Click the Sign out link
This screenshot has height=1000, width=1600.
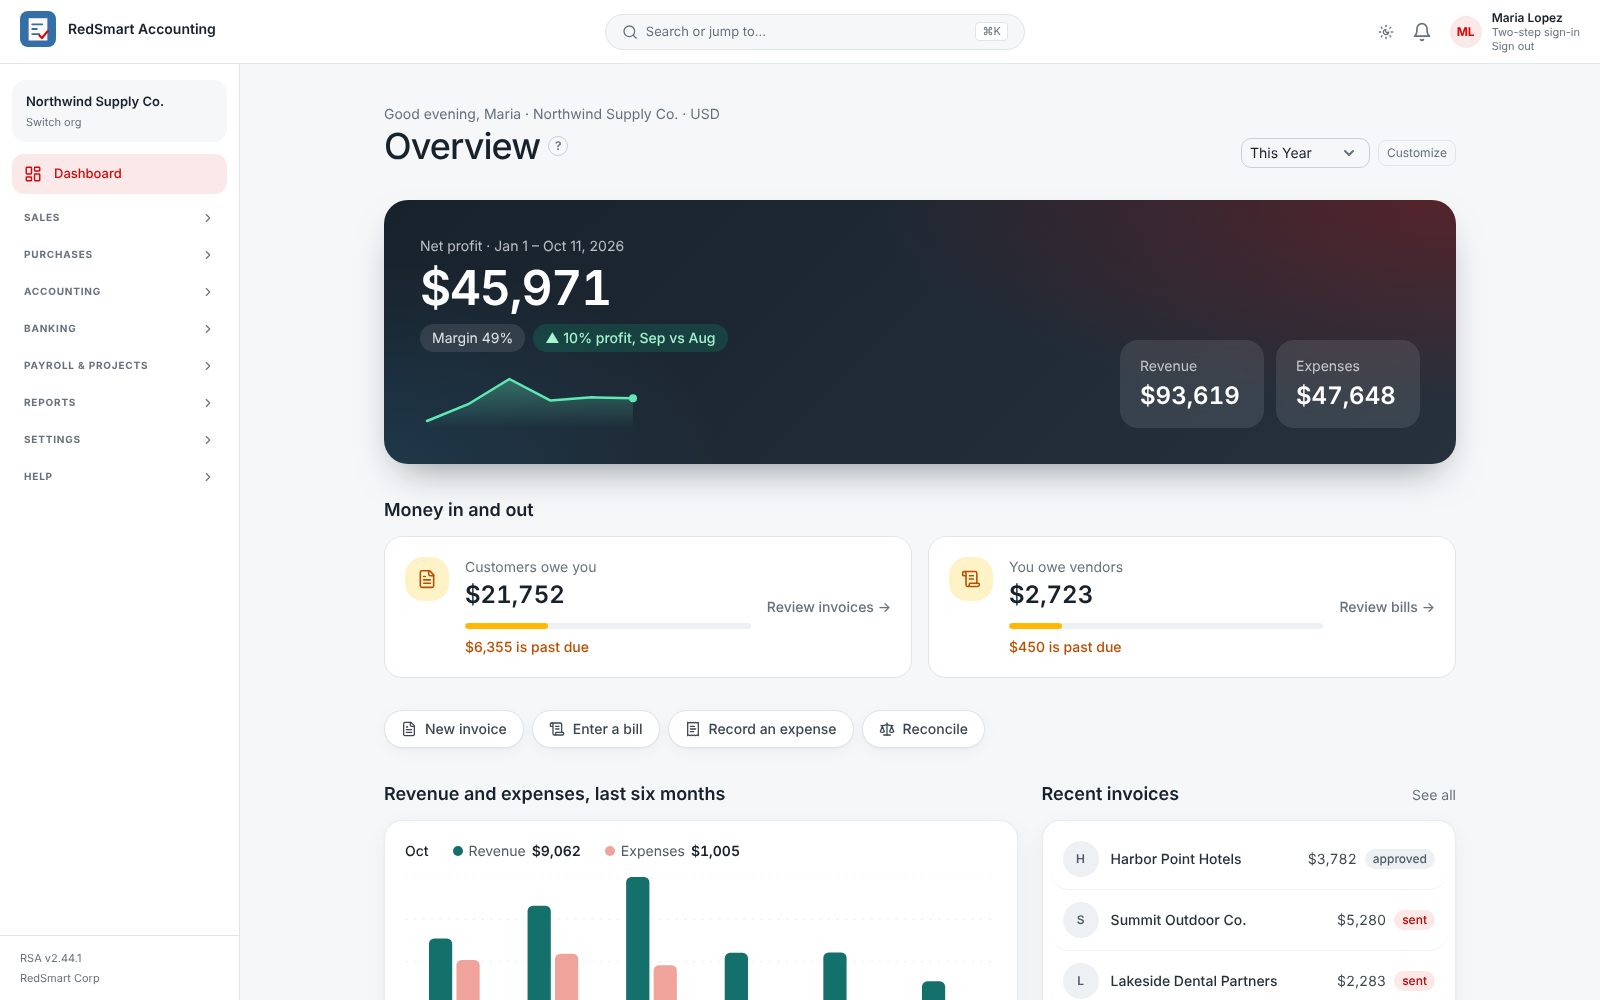pyautogui.click(x=1513, y=47)
